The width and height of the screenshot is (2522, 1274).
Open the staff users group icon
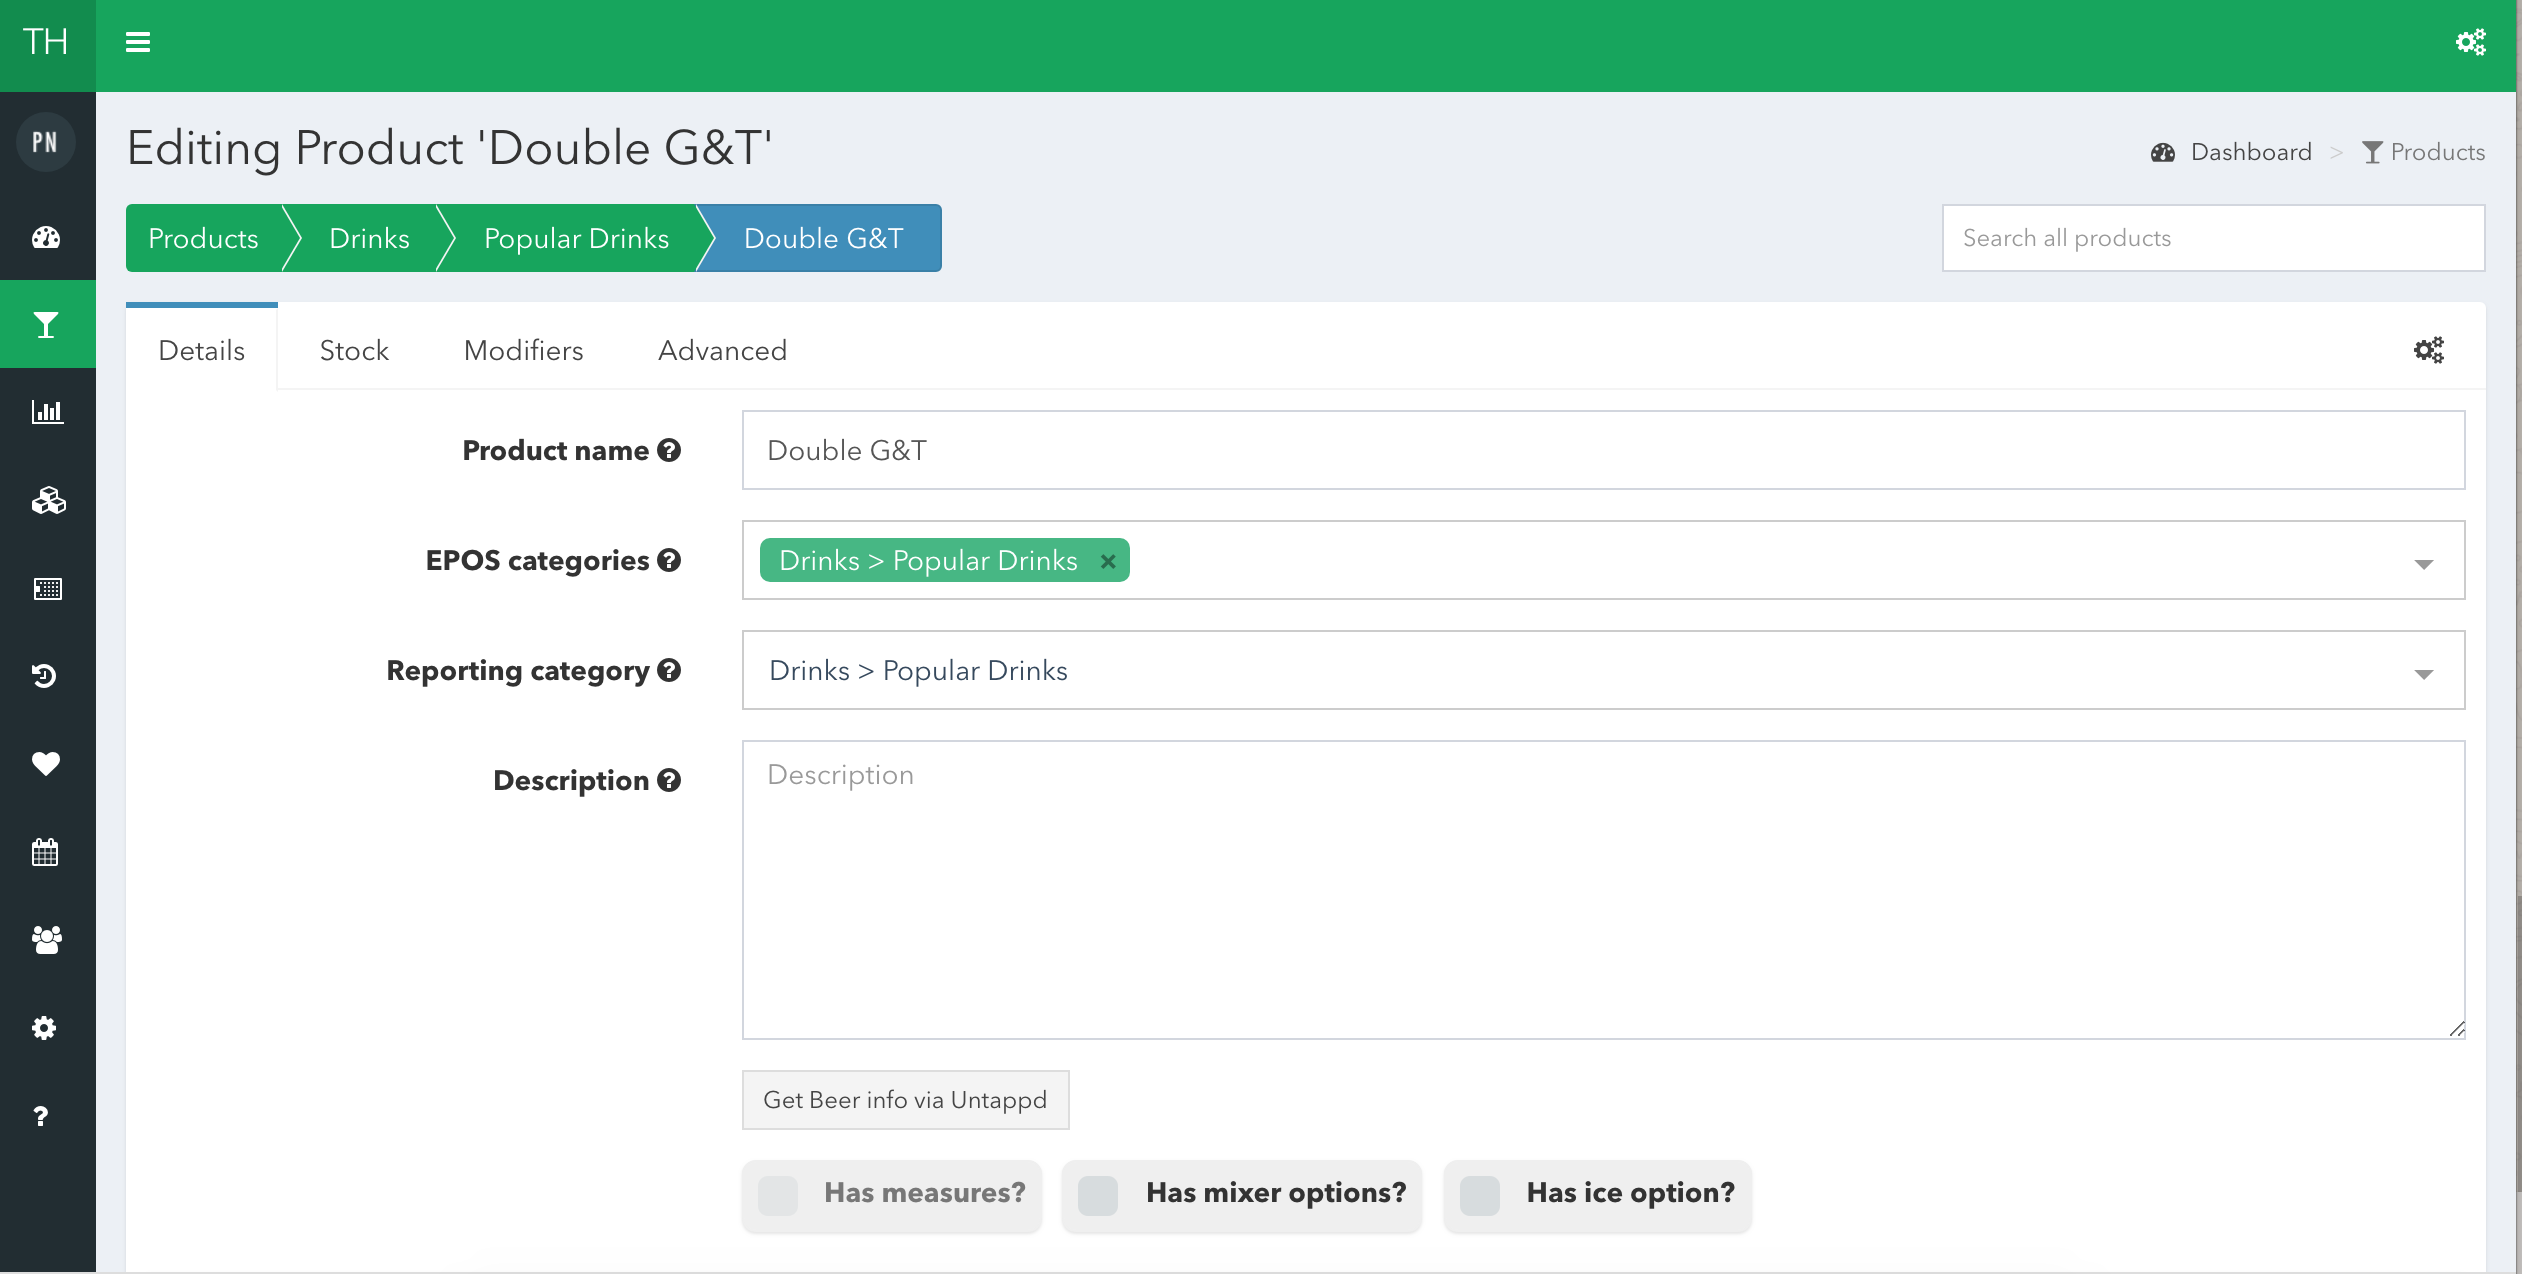click(46, 940)
